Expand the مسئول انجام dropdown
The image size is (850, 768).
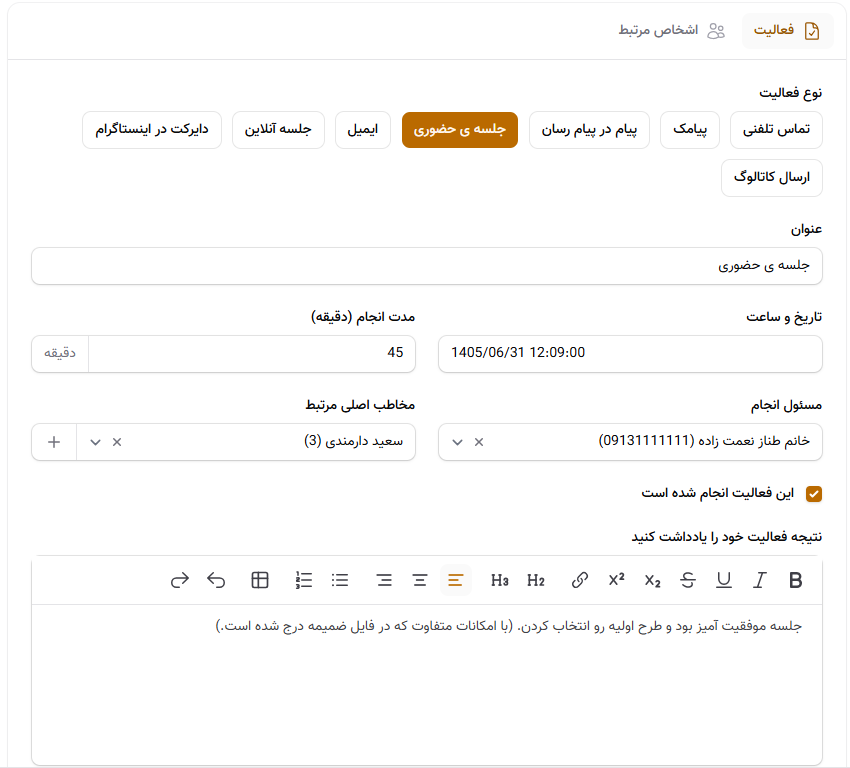pos(458,442)
